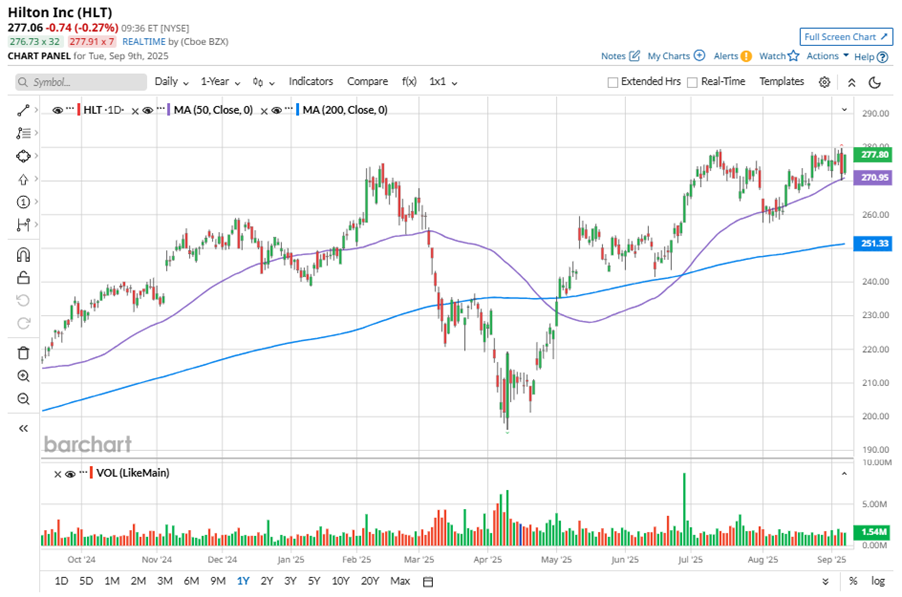Viewport: 902px width, 597px height.
Task: Open My Charts link
Action: coord(676,56)
